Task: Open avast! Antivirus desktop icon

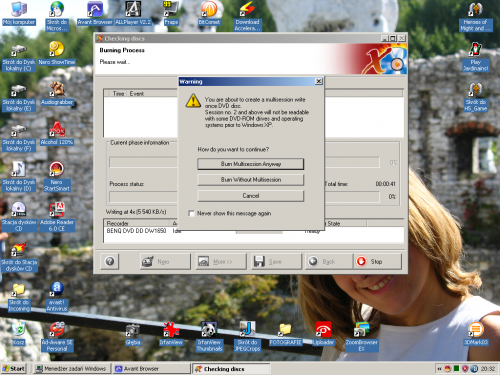Action: (57, 297)
